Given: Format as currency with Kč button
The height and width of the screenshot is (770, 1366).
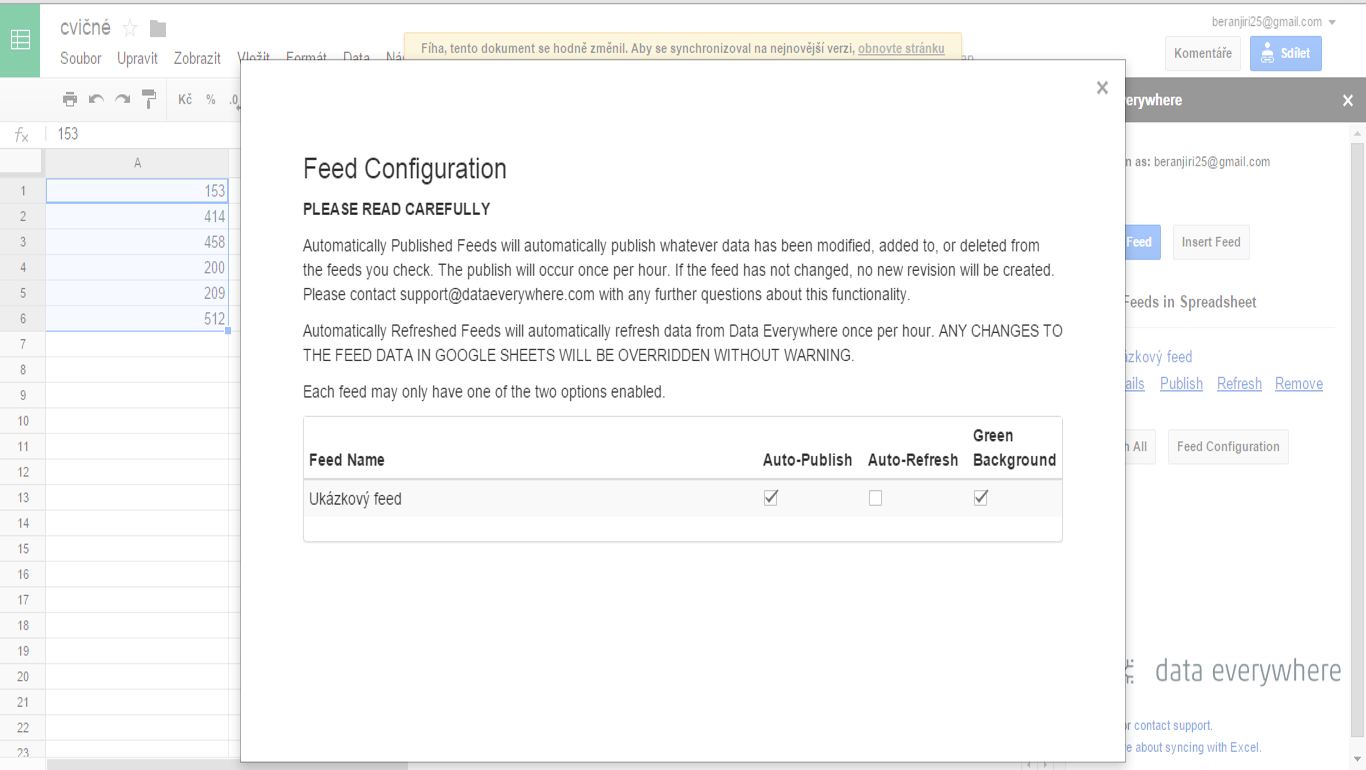Looking at the screenshot, I should [185, 99].
